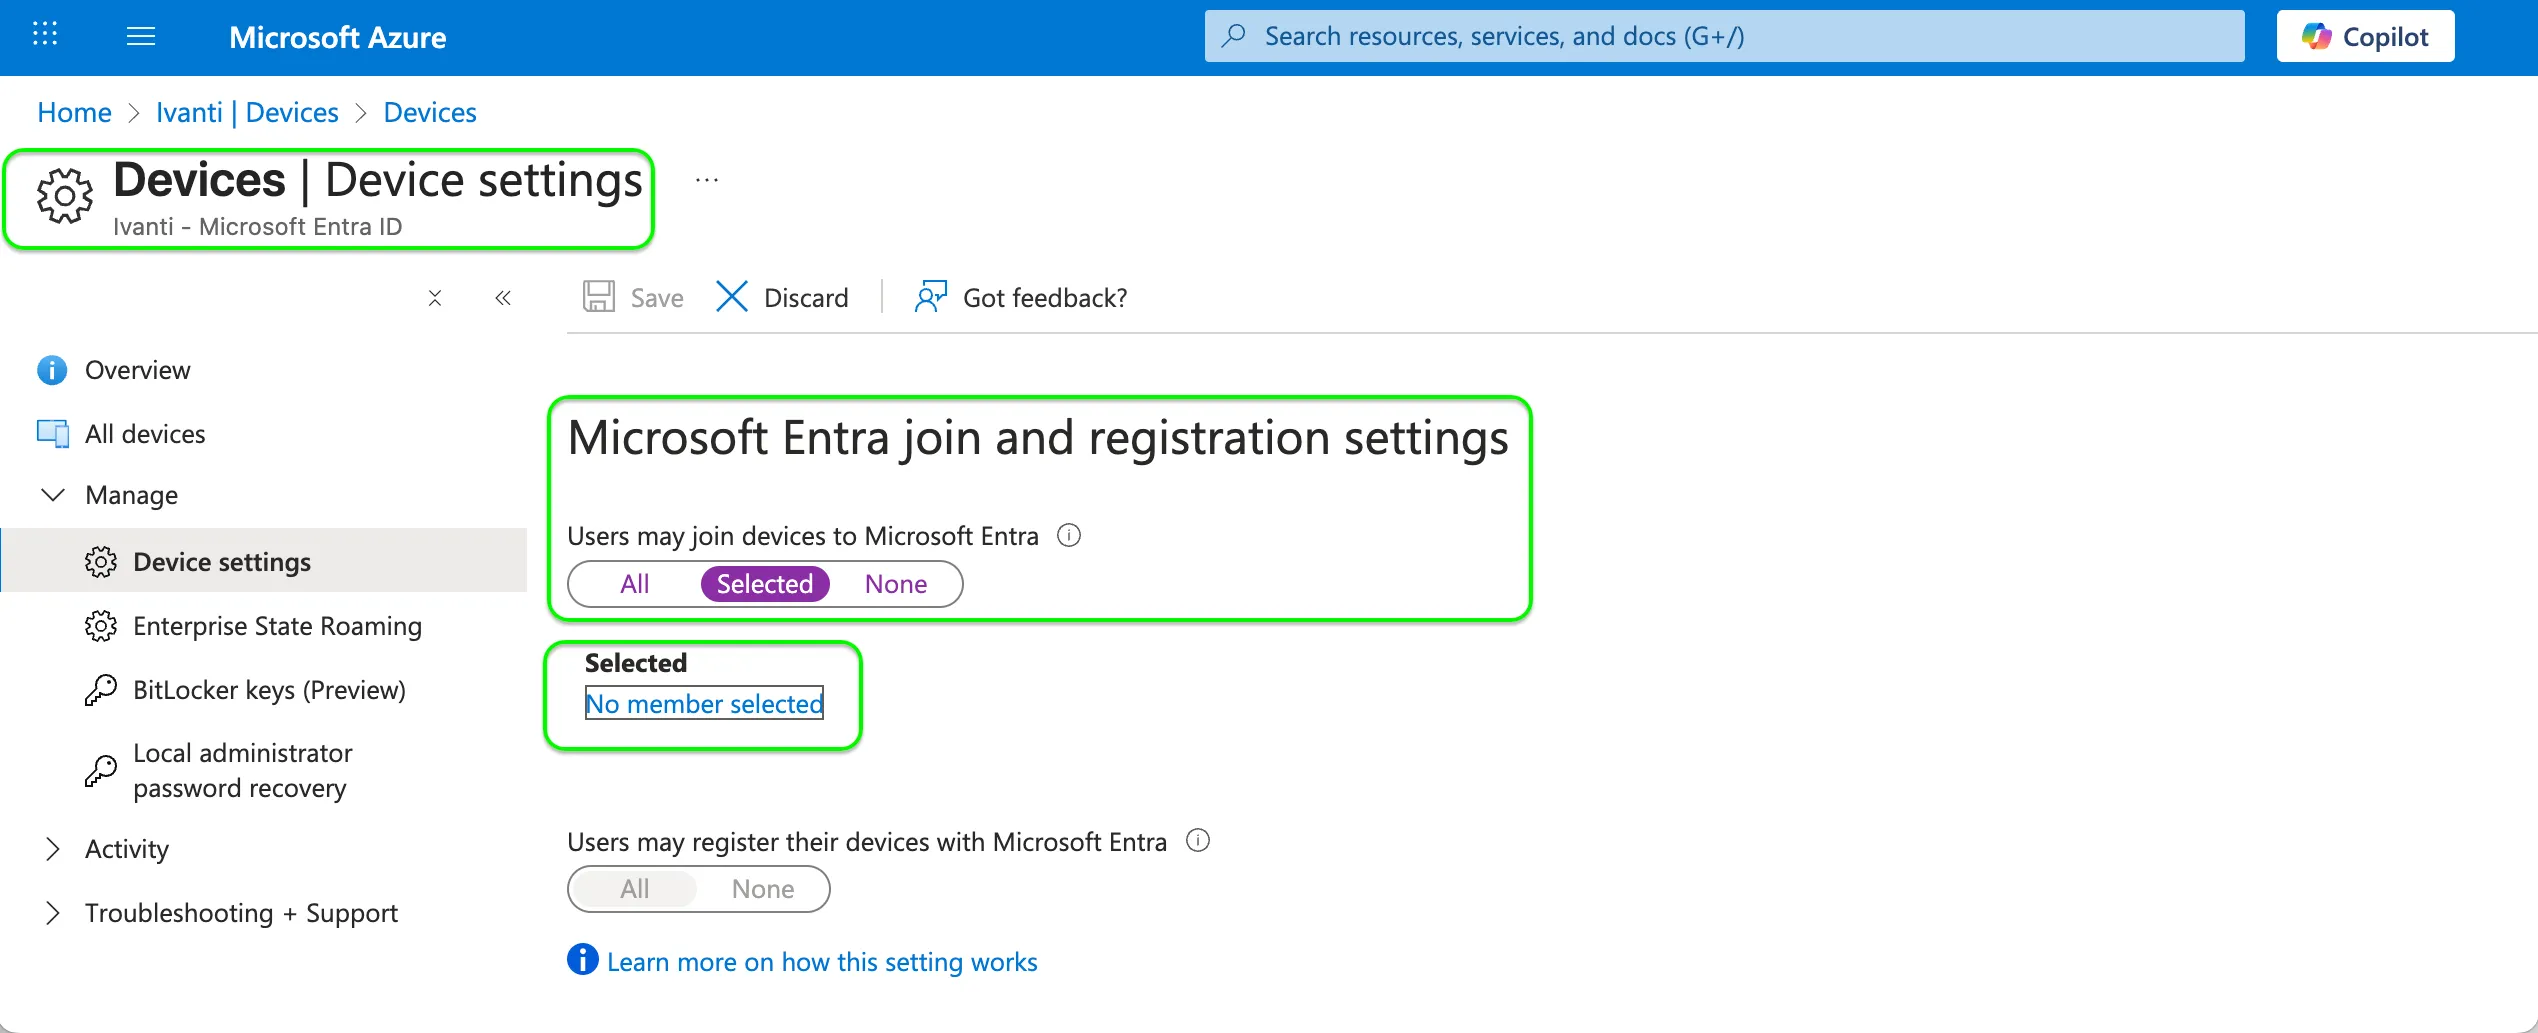Focus the Search resources, services, and docs field
Image resolution: width=2538 pixels, height=1033 pixels.
[x=1724, y=37]
